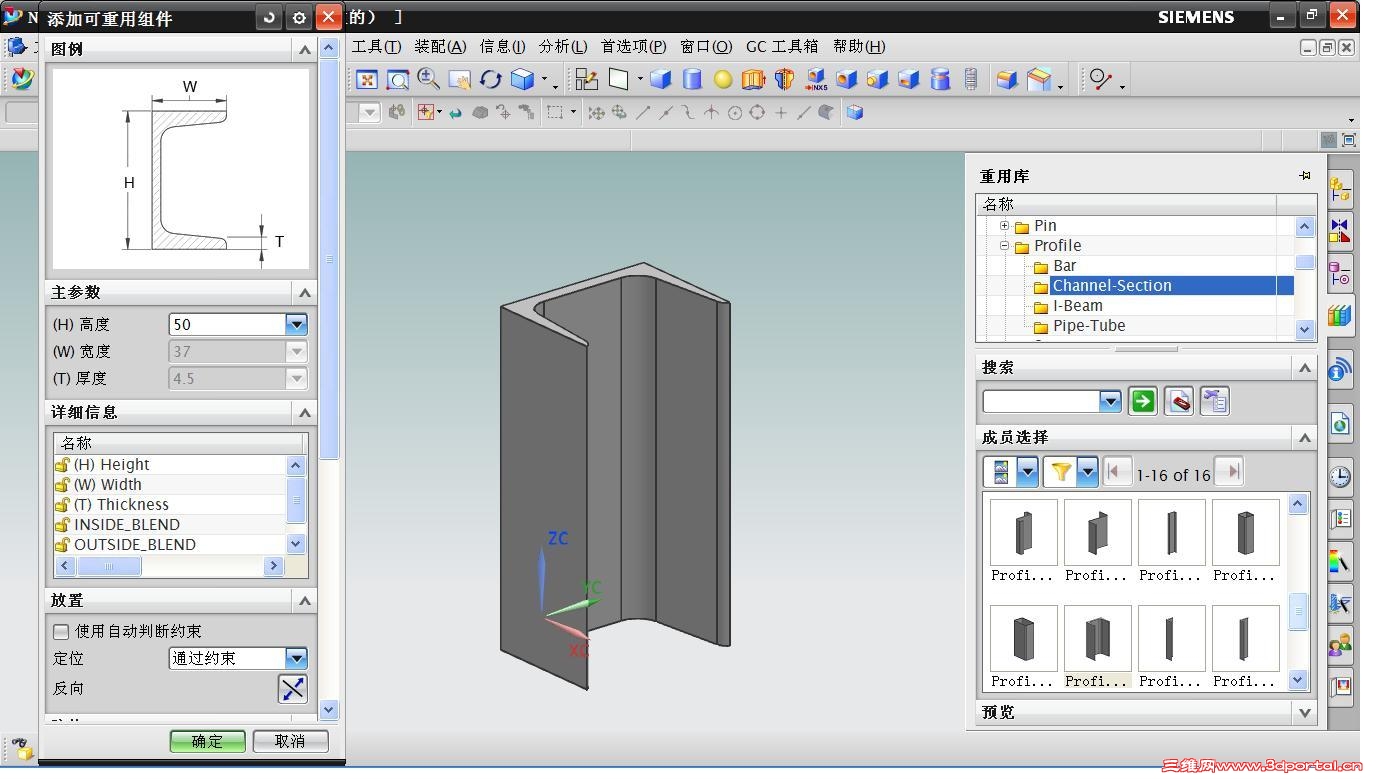Screen dimensions: 1382x779
Task: Select the I-Beam folder
Action: (1078, 306)
